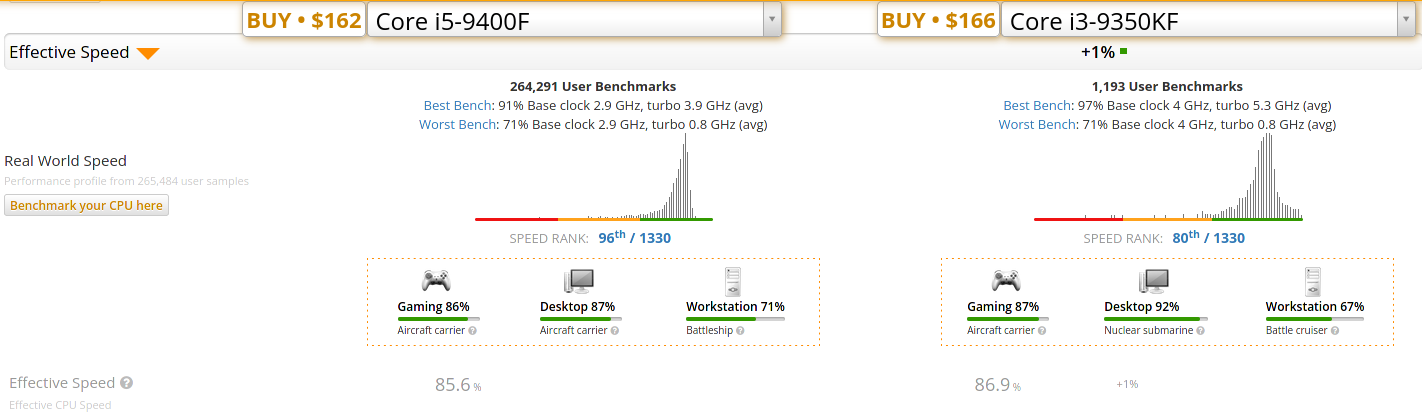Open the Core i3-9350KF CPU dropdown

pos(1209,21)
